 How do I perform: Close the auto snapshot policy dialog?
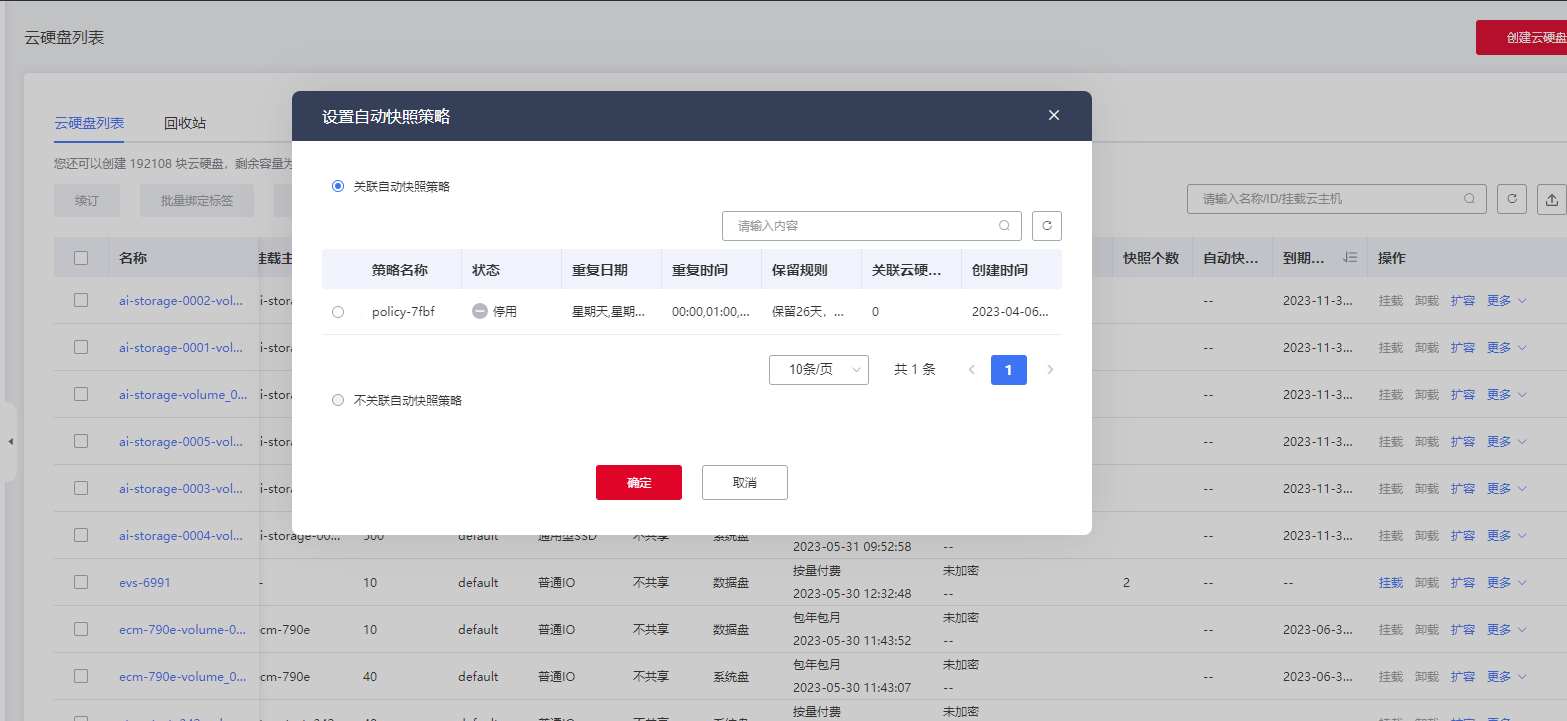[1053, 115]
